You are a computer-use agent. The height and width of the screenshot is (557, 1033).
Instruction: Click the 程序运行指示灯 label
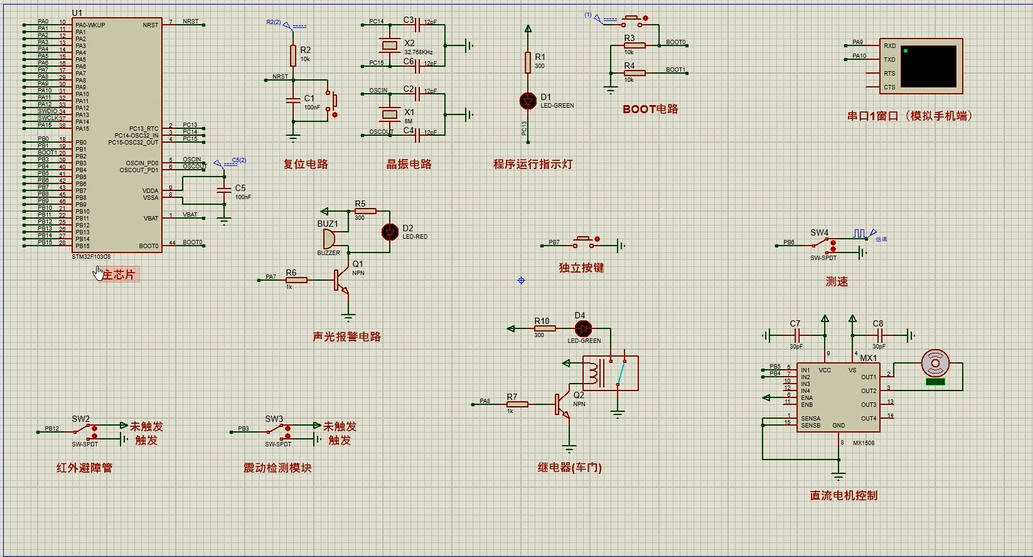pos(533,164)
